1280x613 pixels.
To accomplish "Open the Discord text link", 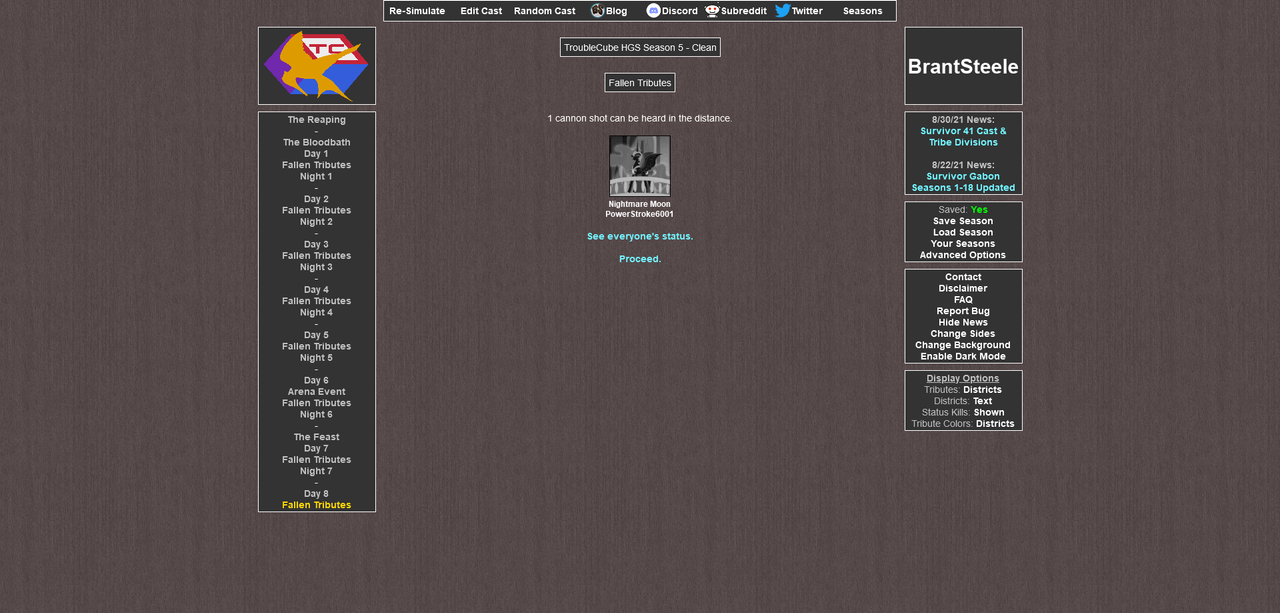I will point(680,11).
